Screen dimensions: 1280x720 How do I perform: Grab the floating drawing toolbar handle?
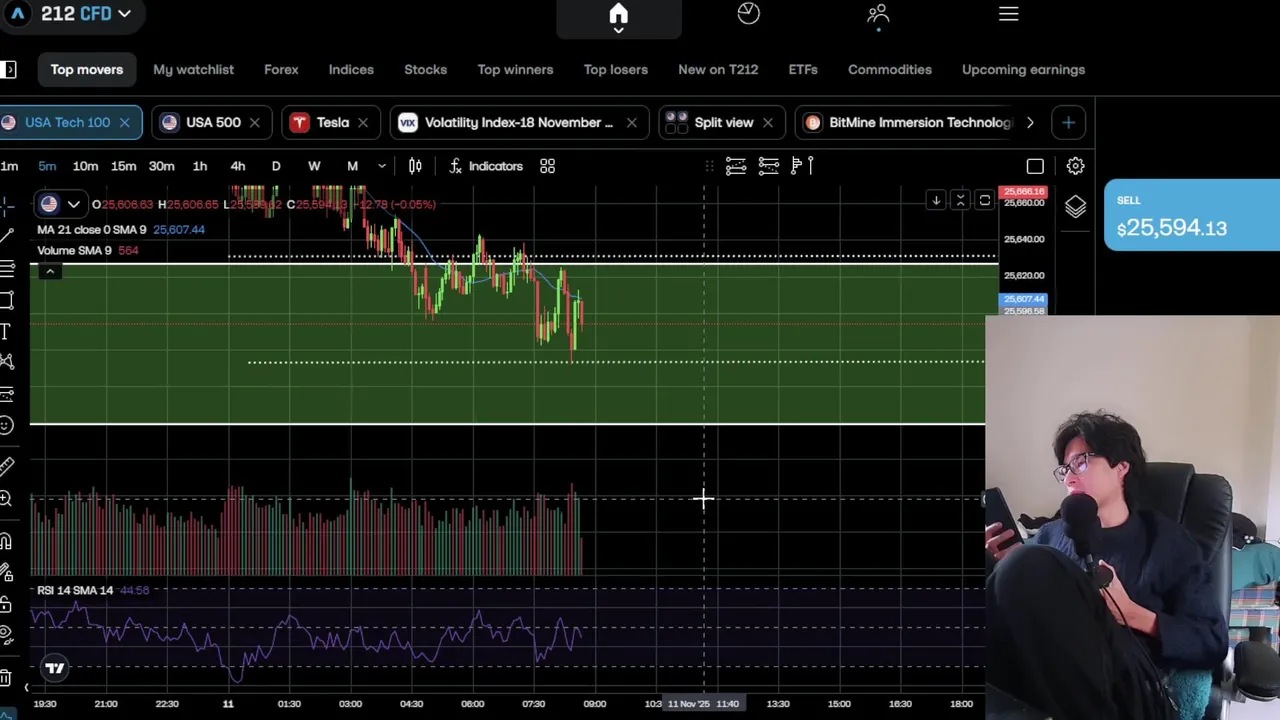tap(709, 166)
